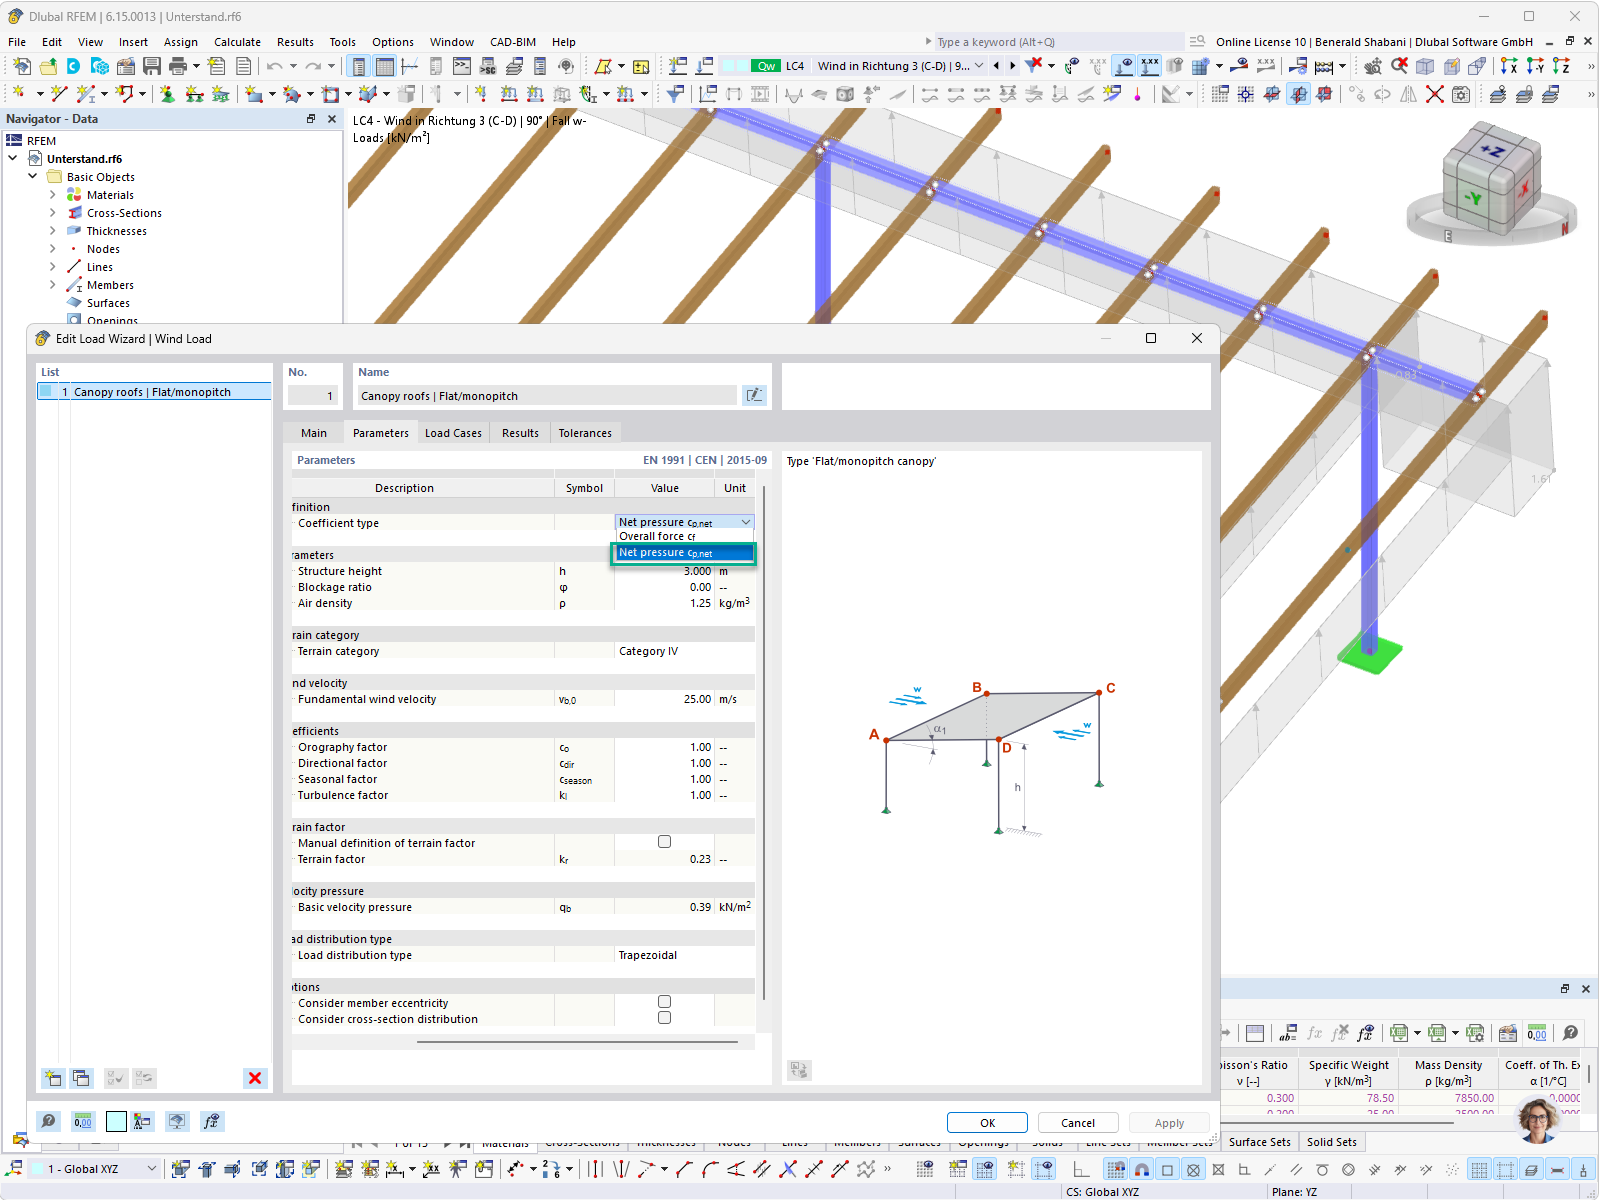This screenshot has width=1600, height=1200.
Task: Go to the next load case arrow
Action: [x=1012, y=66]
